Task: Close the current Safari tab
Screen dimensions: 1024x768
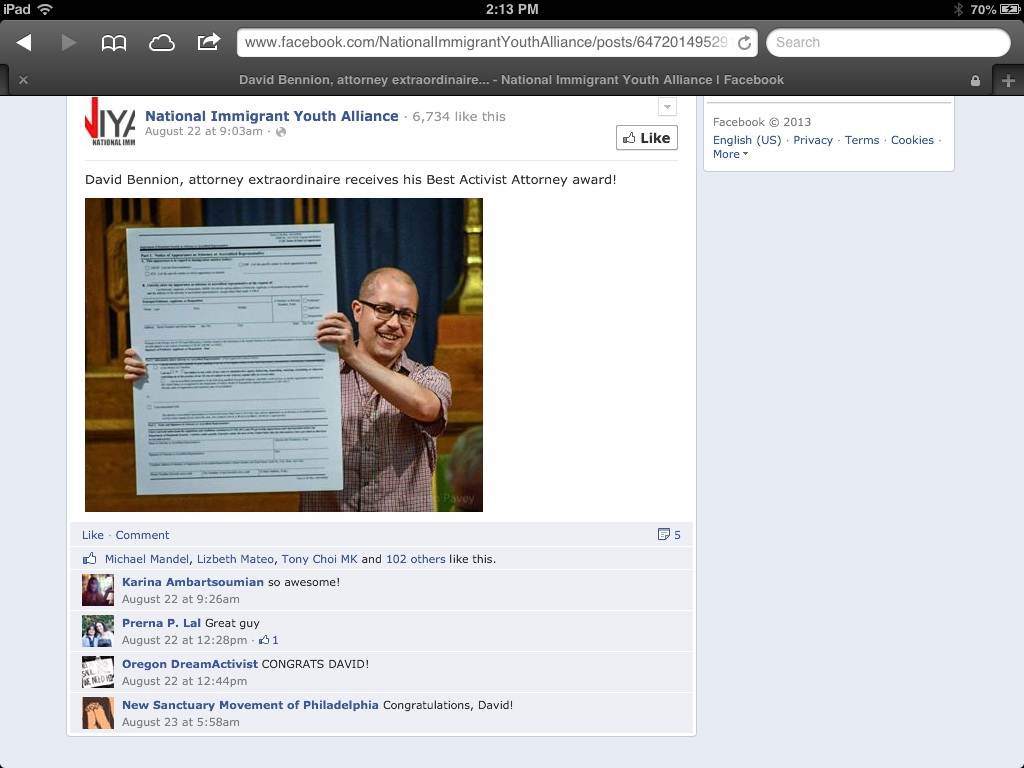Action: point(24,80)
